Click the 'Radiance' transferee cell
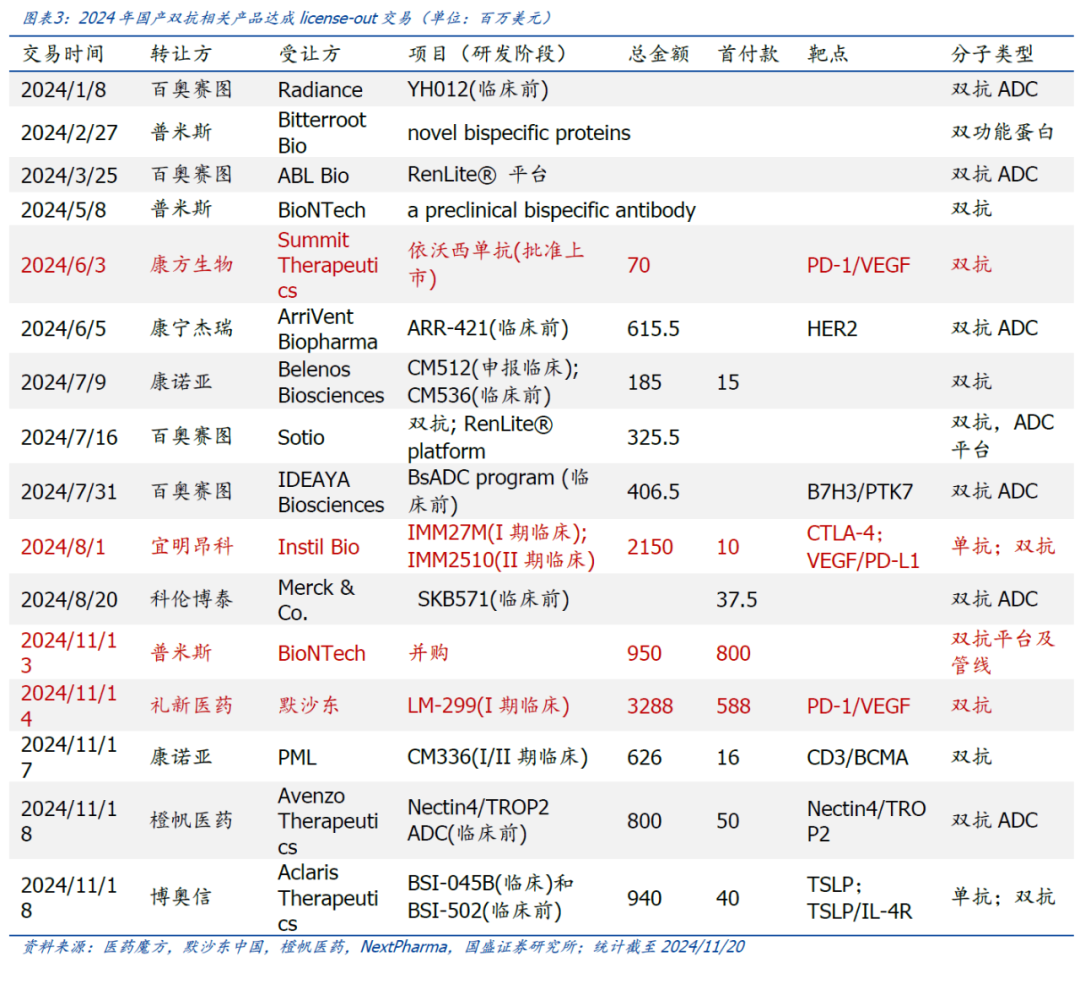 pyautogui.click(x=320, y=90)
